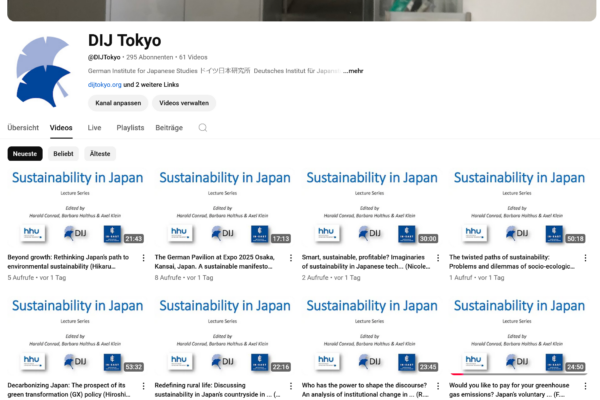Click the red watch progress bar on 24:50 video

(457, 374)
